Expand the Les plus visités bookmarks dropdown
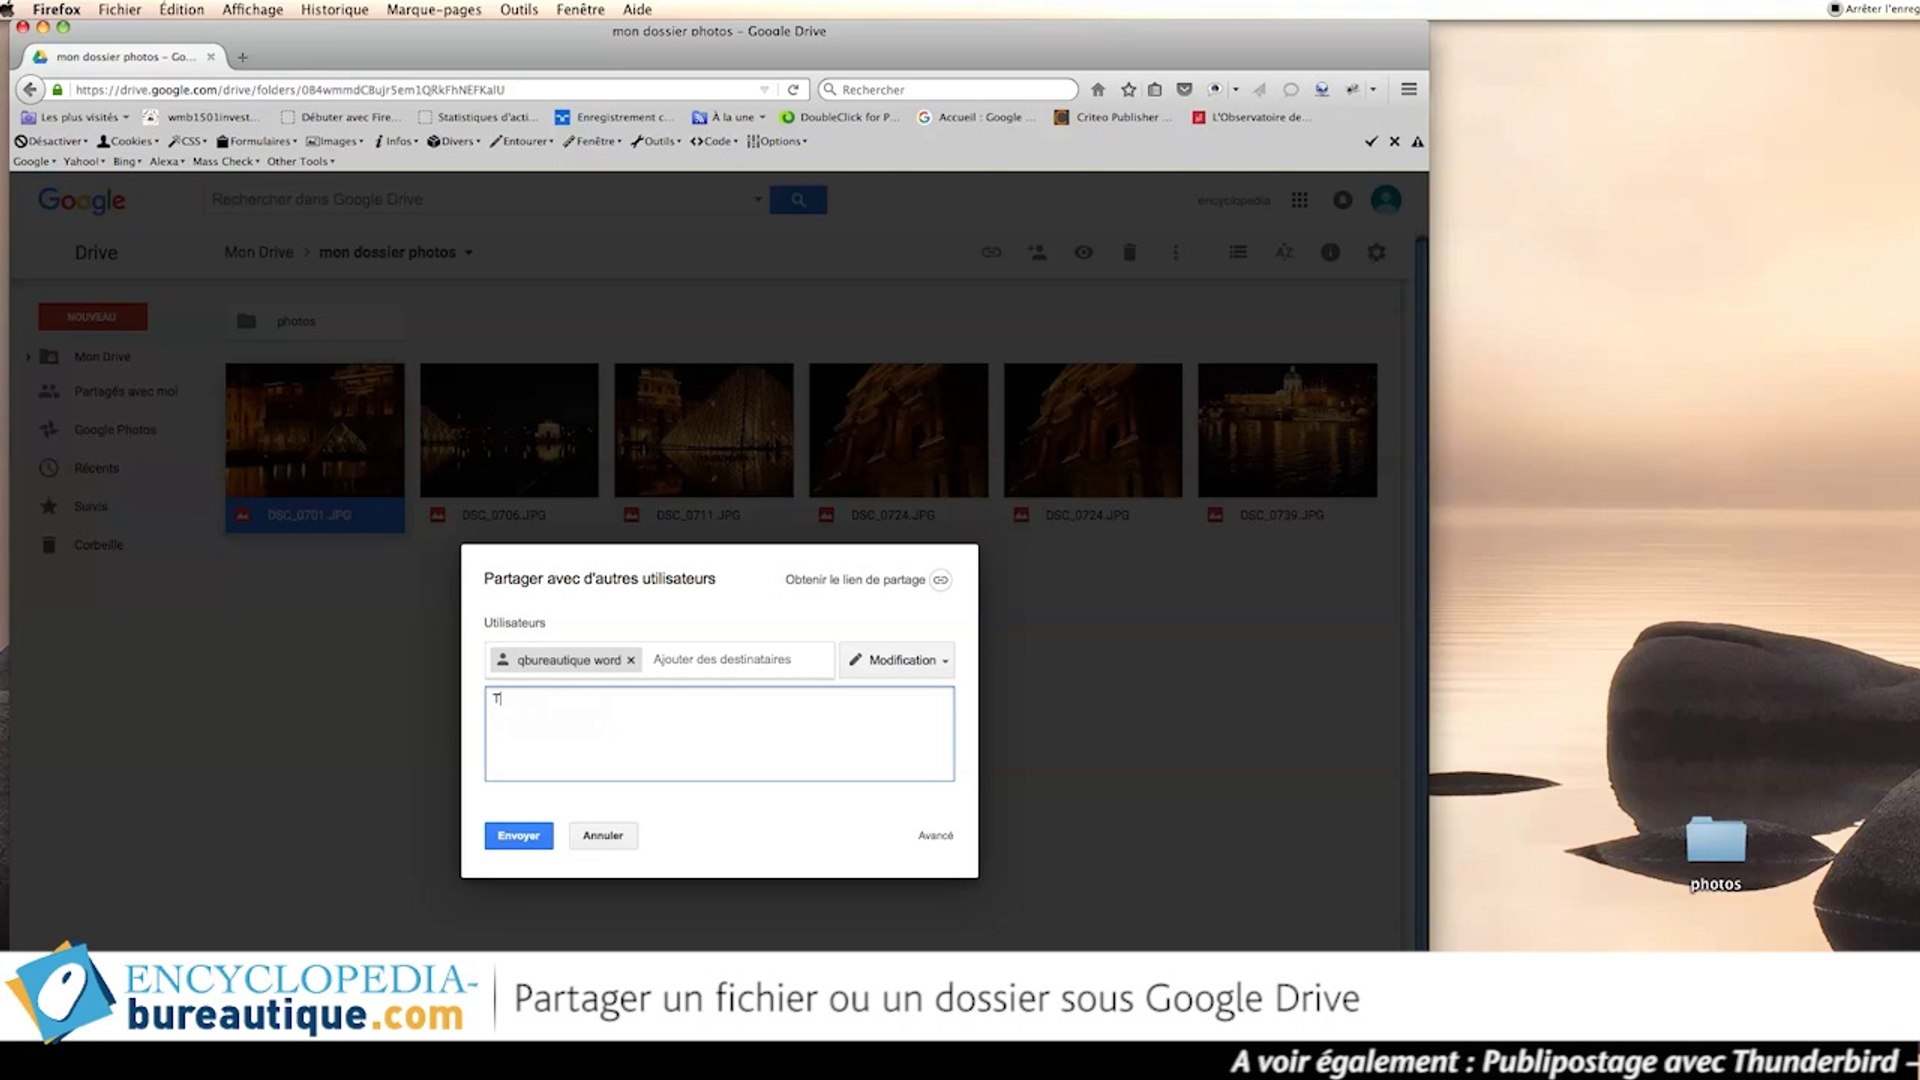Image resolution: width=1920 pixels, height=1080 pixels. click(84, 117)
